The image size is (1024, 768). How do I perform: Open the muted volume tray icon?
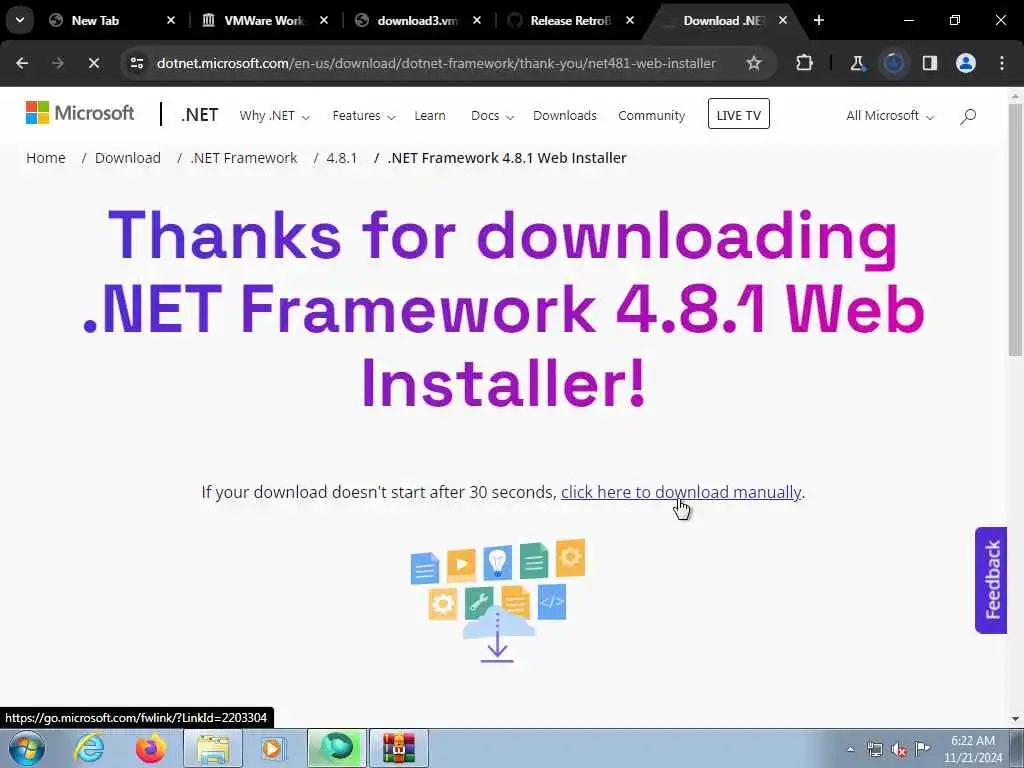pyautogui.click(x=899, y=750)
